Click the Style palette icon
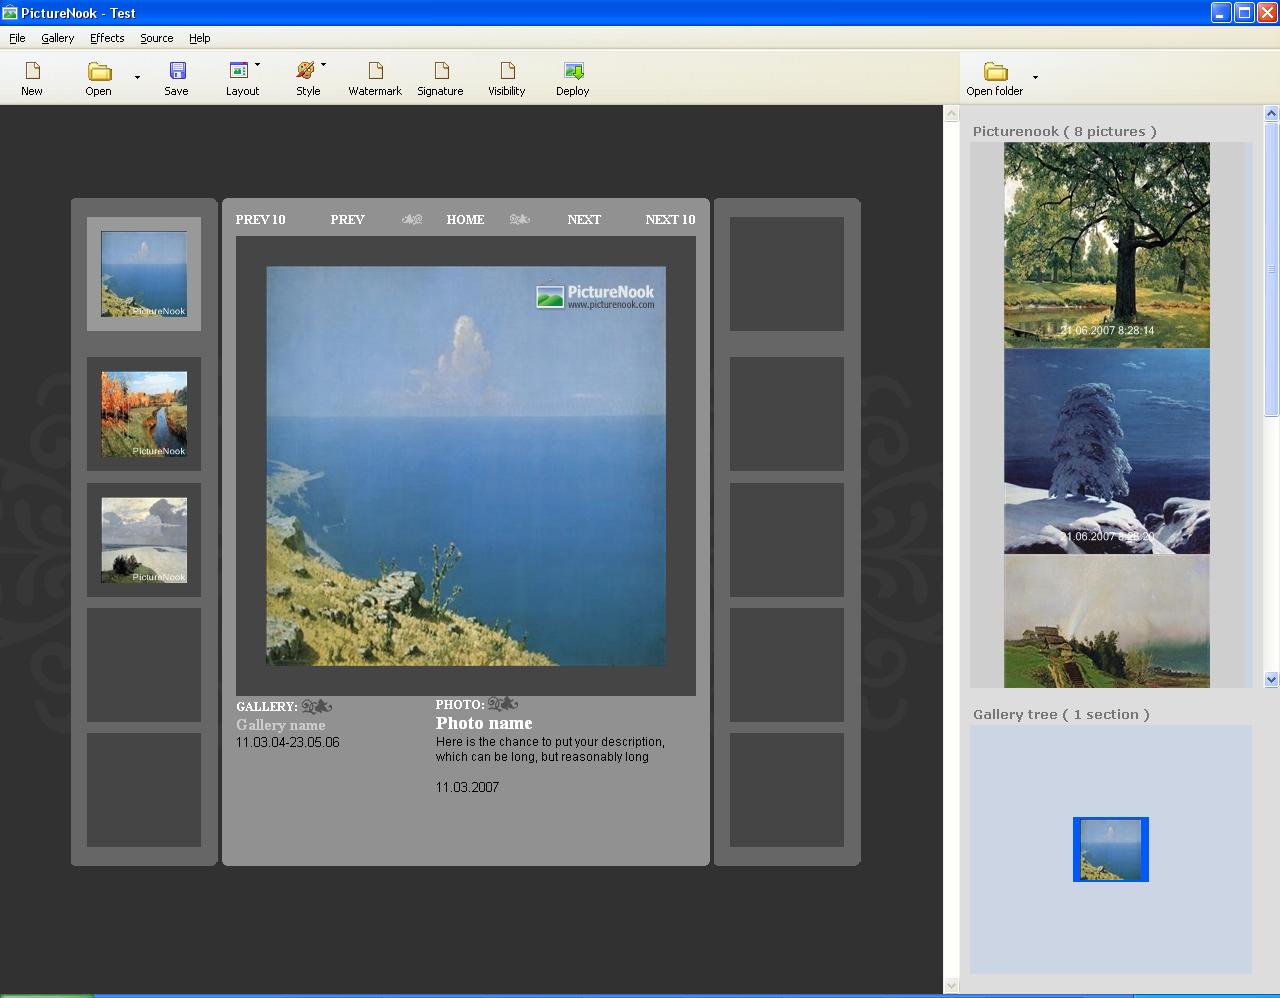This screenshot has width=1280, height=998. 306,71
